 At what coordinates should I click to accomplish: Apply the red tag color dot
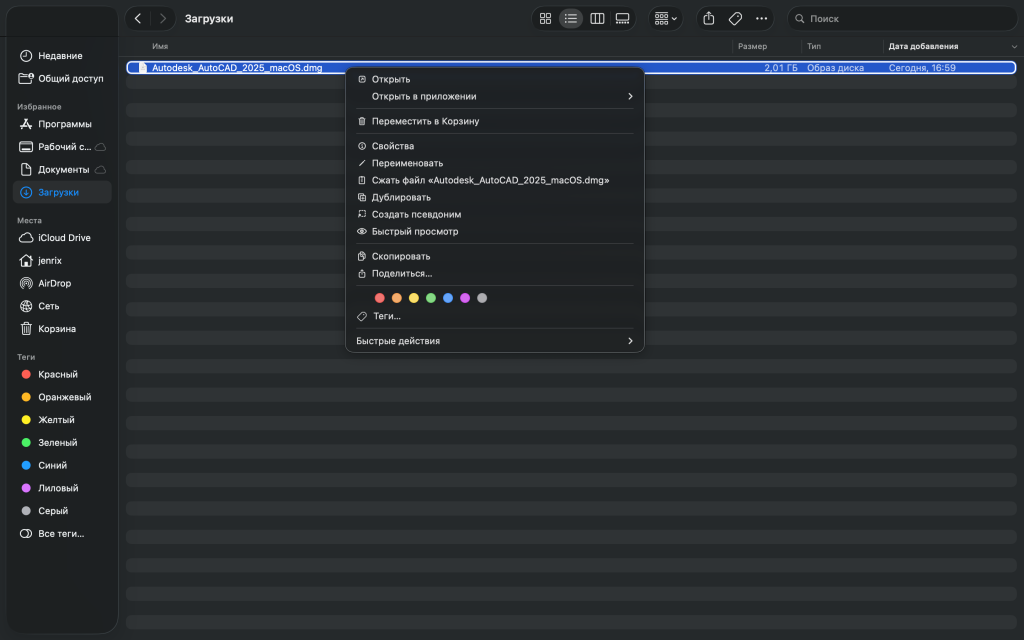(x=379, y=298)
